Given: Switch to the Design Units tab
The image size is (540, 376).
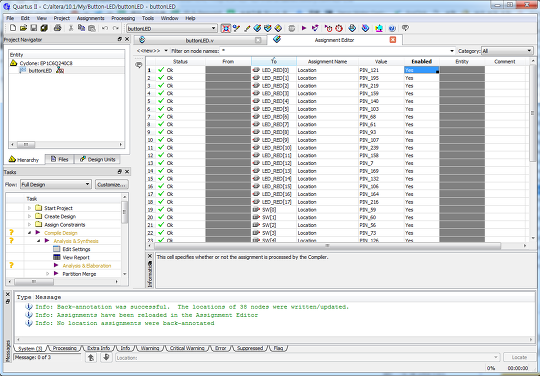Looking at the screenshot, I should [x=97, y=159].
